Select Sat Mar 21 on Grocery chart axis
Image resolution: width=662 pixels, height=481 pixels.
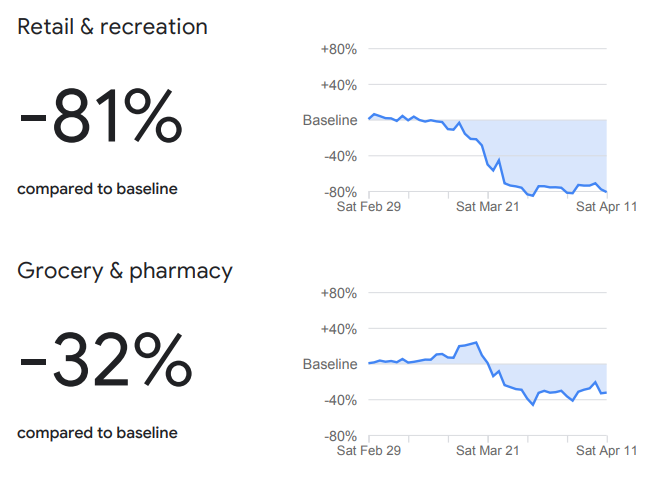coord(488,451)
